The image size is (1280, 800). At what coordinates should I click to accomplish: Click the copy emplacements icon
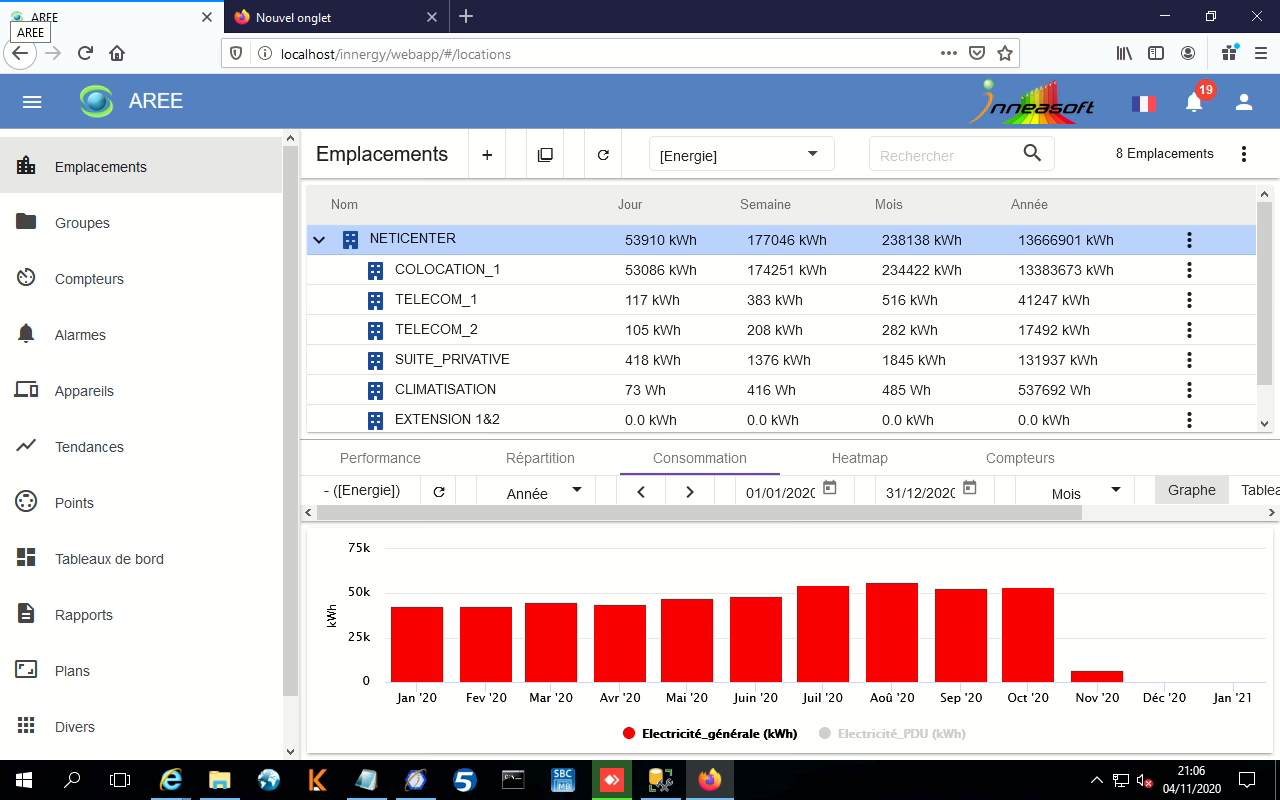(x=545, y=155)
